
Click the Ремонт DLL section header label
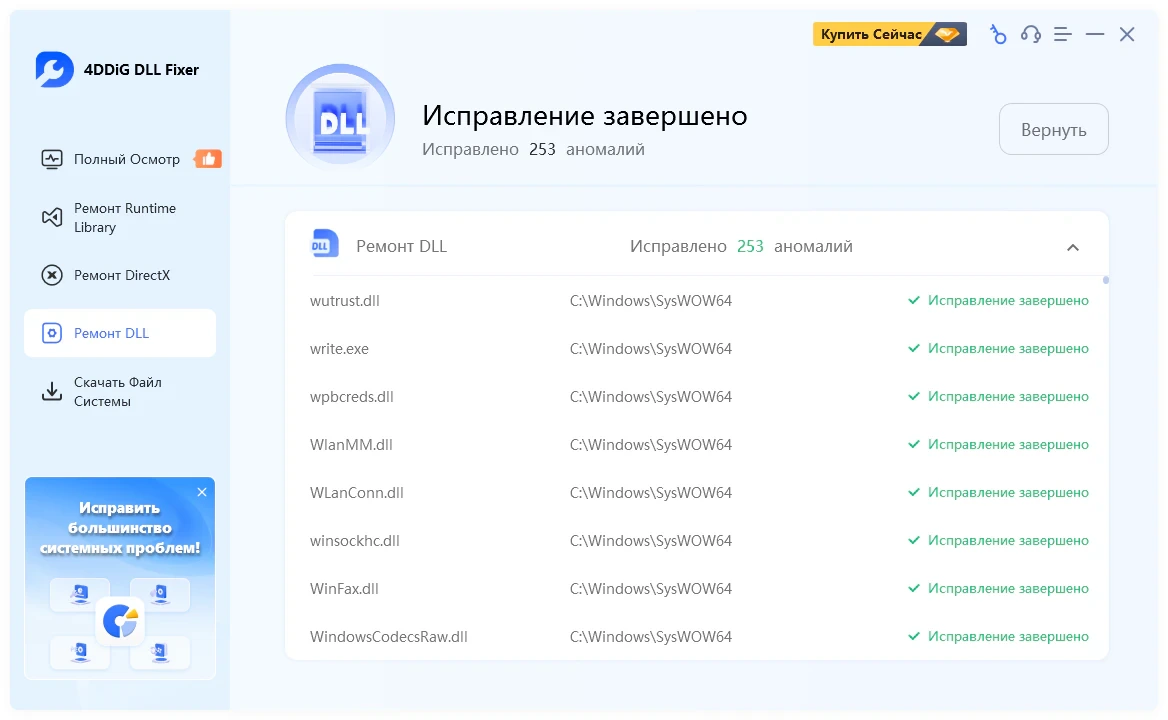tap(401, 246)
